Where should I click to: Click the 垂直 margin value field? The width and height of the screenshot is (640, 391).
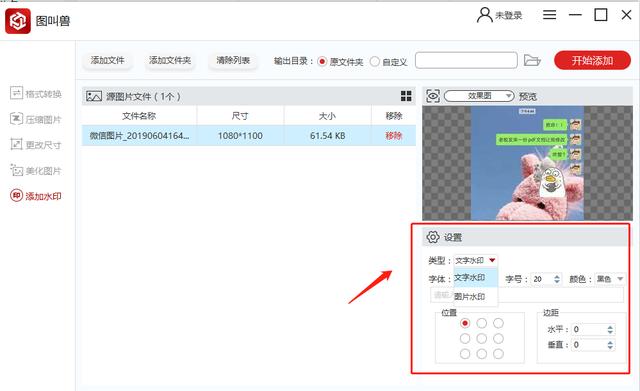[589, 345]
